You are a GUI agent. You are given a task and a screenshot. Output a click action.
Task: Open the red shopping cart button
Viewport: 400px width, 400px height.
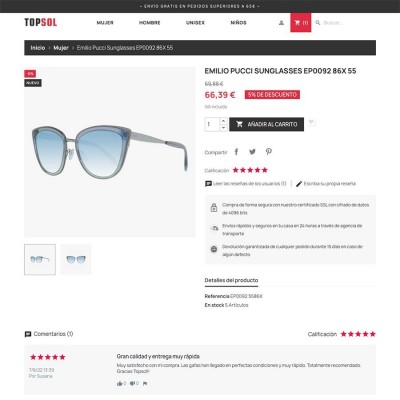(301, 23)
